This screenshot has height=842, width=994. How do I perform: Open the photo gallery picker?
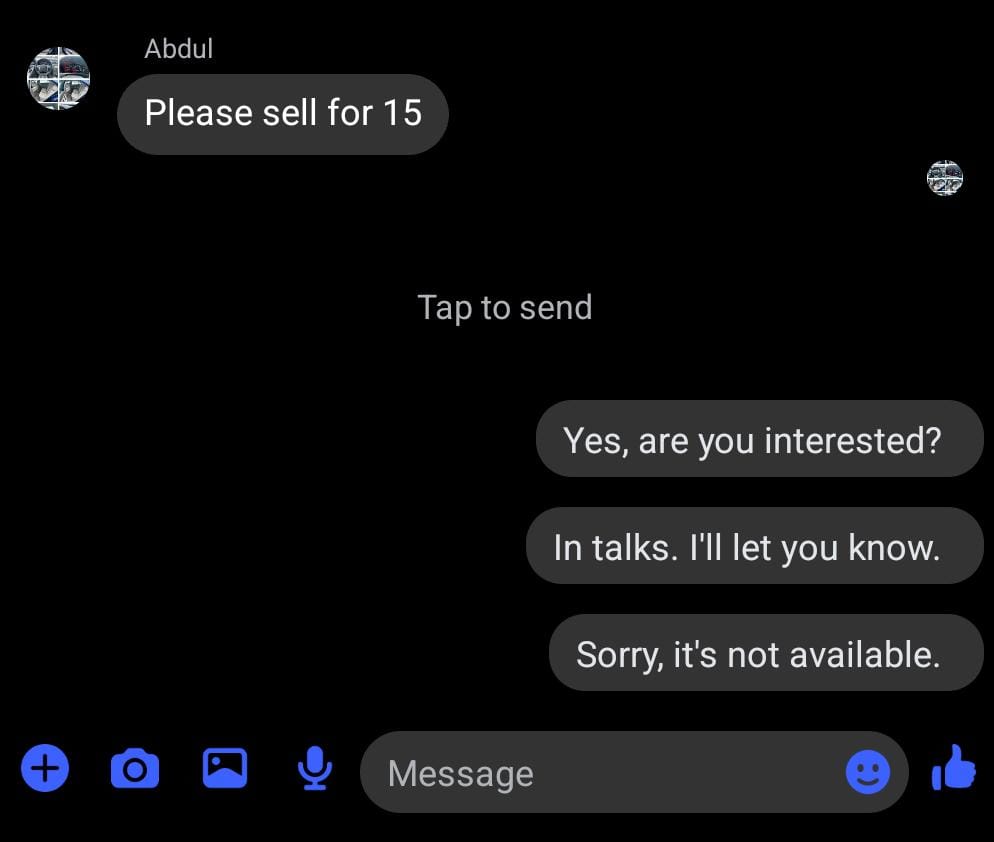(x=225, y=768)
